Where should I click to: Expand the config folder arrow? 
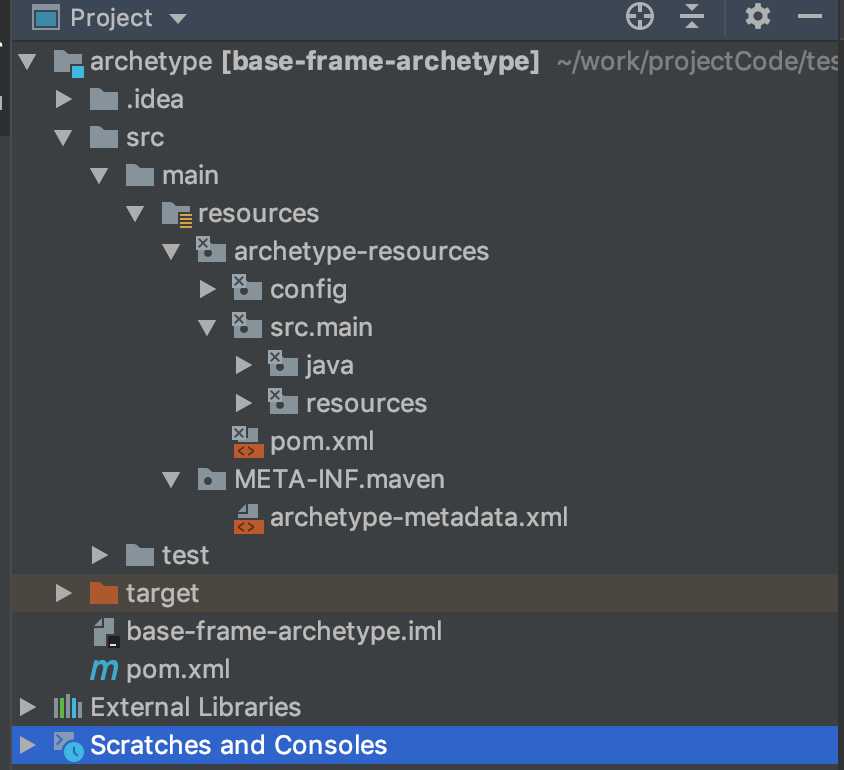[x=207, y=289]
